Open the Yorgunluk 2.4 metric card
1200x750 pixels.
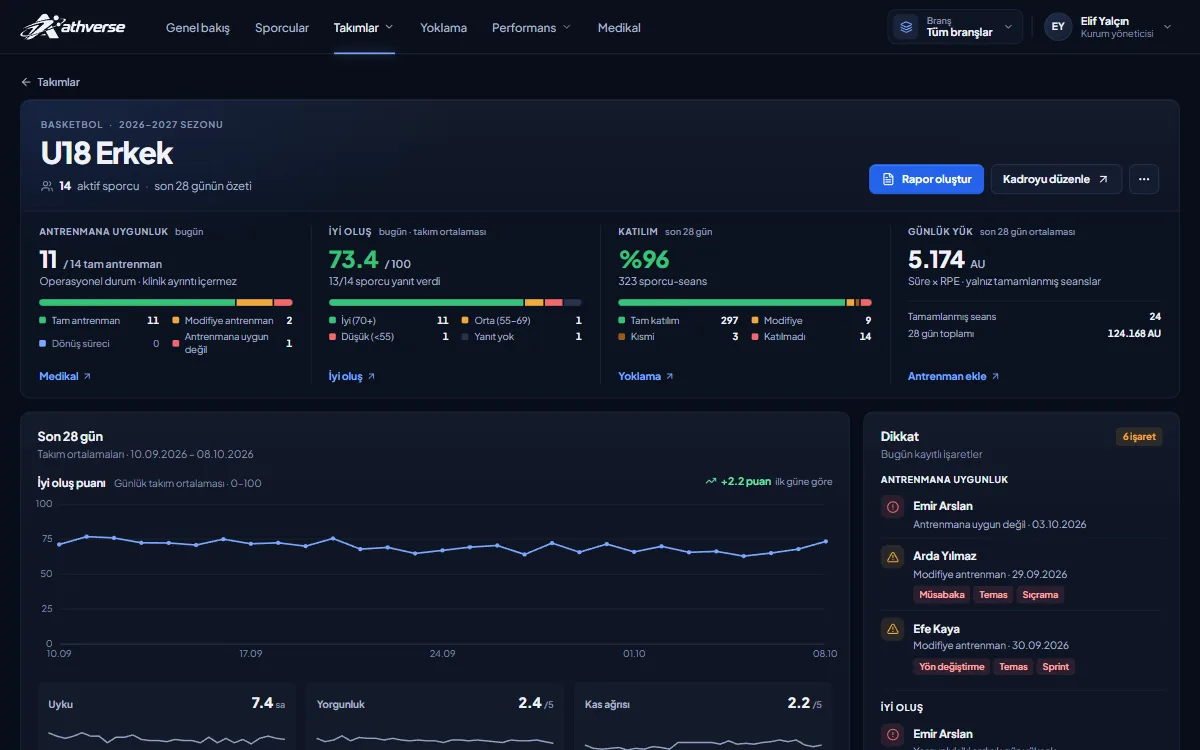pyautogui.click(x=435, y=716)
